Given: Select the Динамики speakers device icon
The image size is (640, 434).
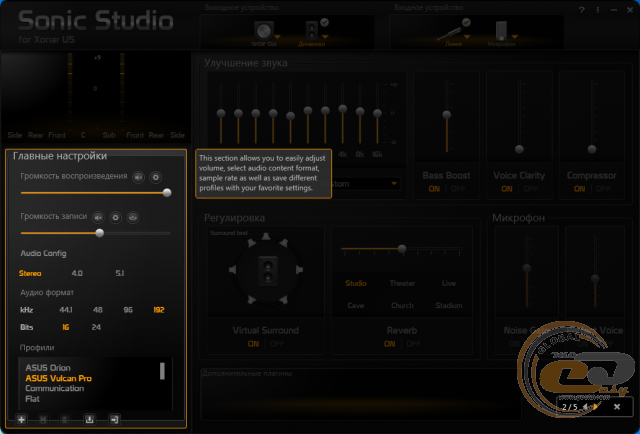Looking at the screenshot, I should pos(312,30).
